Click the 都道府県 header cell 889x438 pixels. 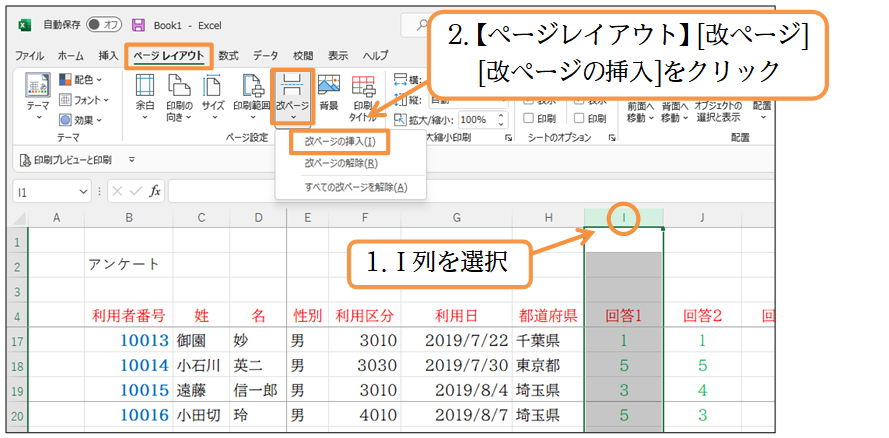coord(548,316)
